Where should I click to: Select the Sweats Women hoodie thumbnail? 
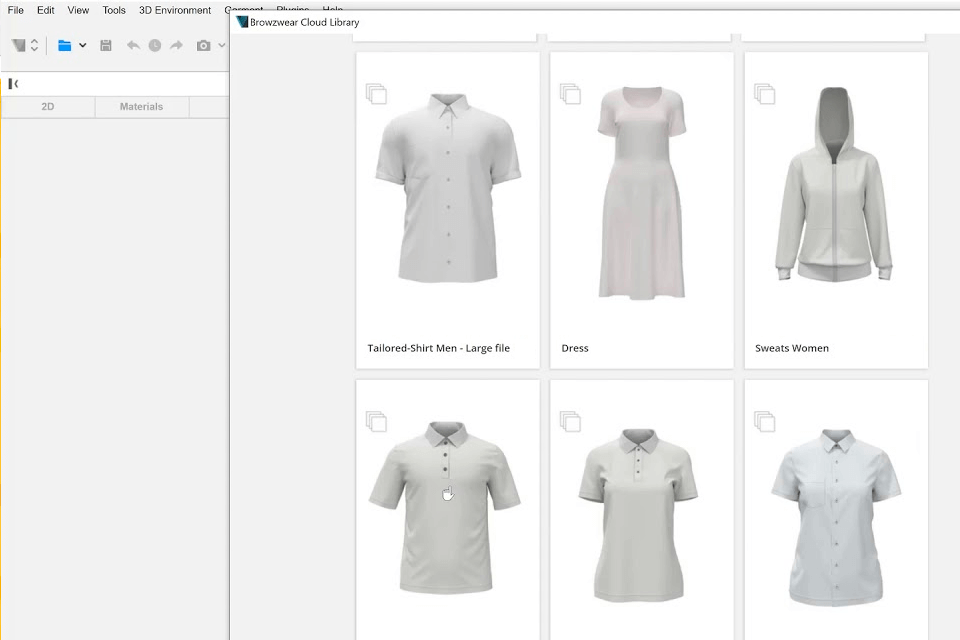click(834, 184)
